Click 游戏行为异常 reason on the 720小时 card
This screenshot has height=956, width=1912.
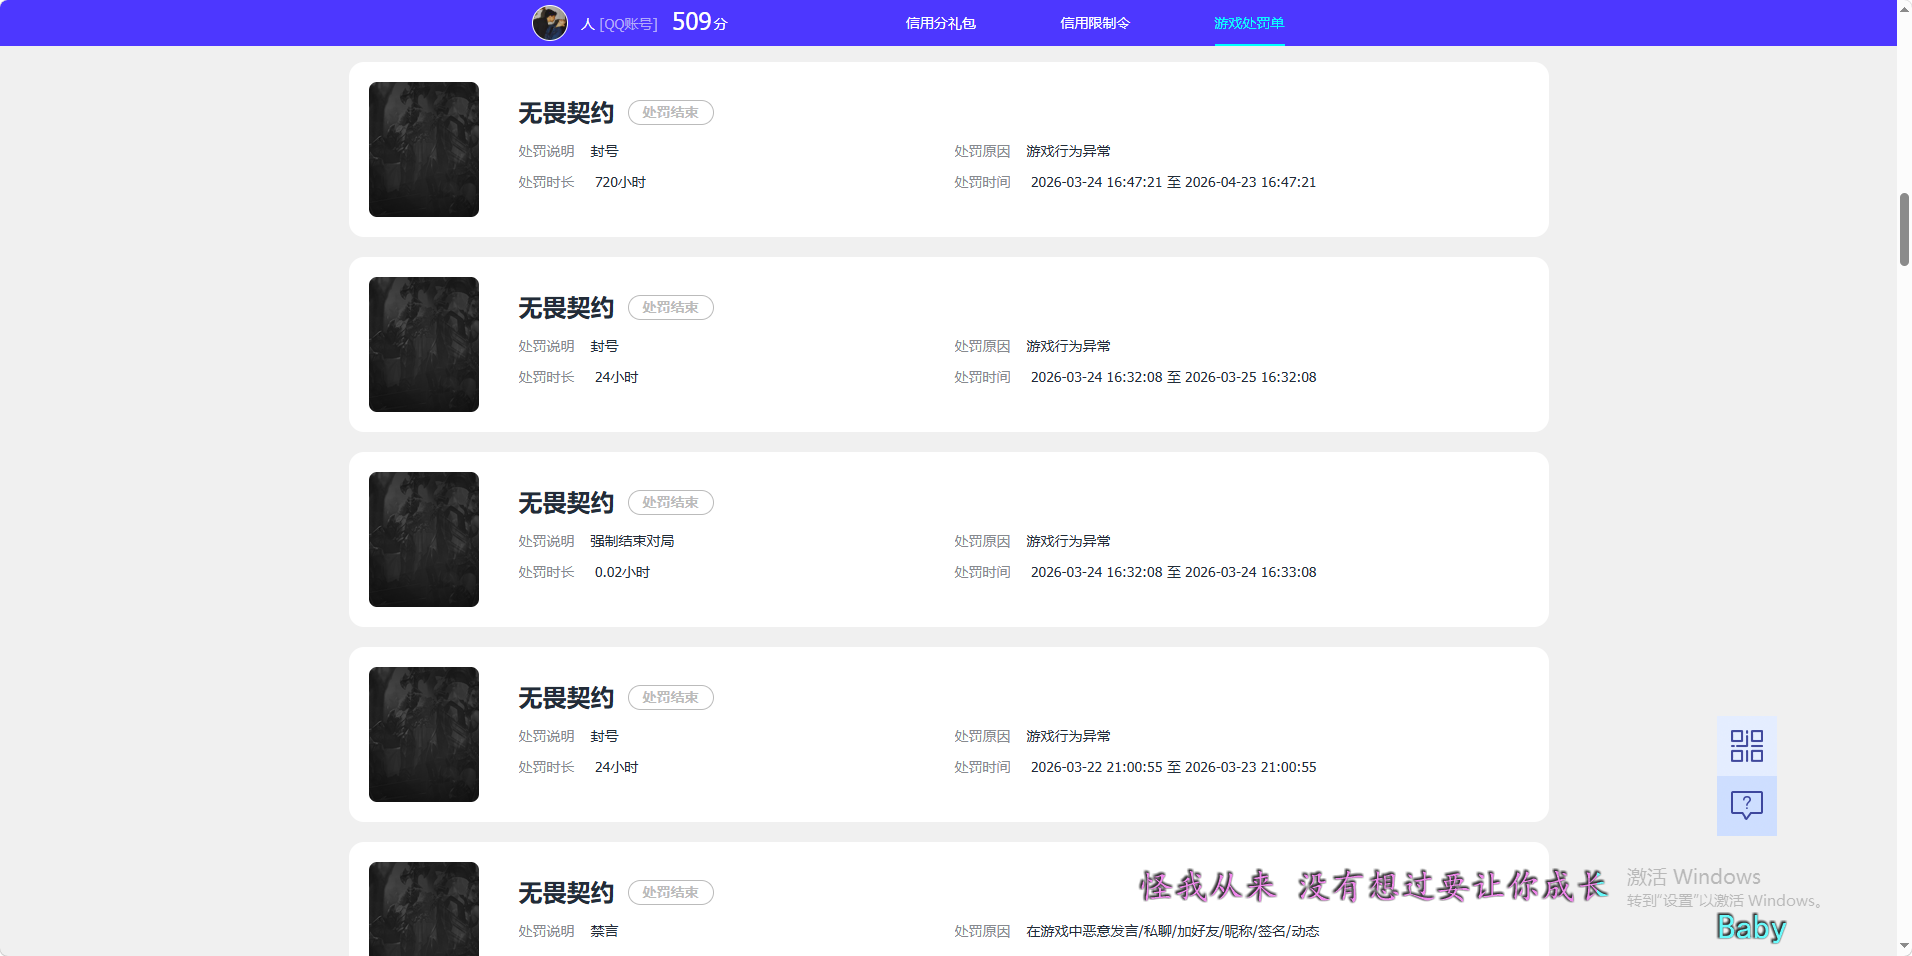pyautogui.click(x=1068, y=151)
